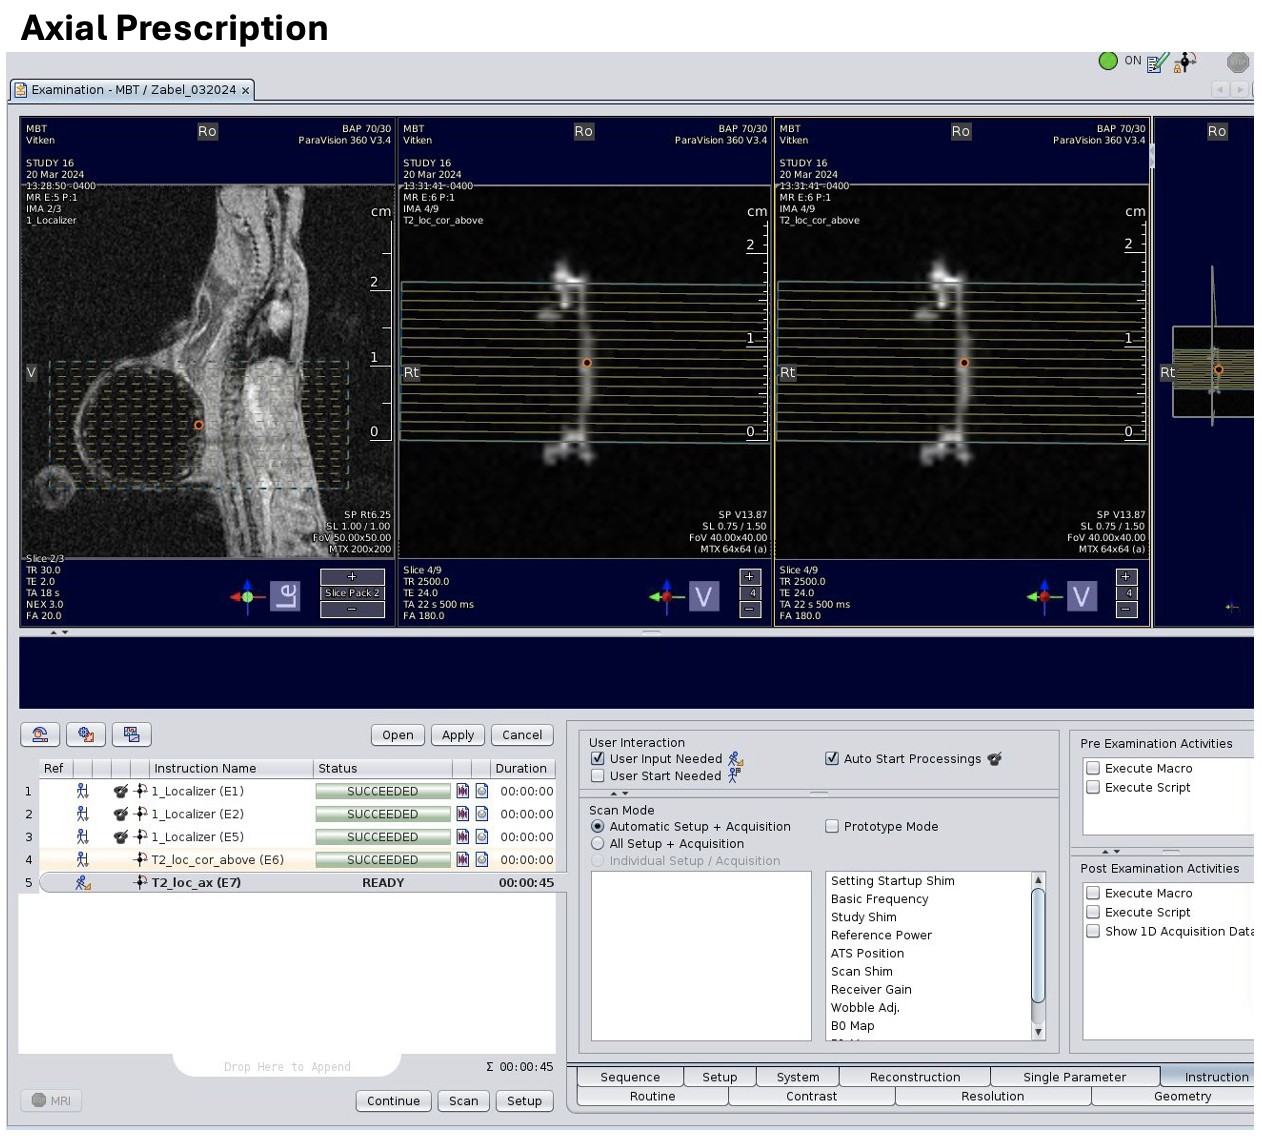Click document icon in 1_Localizer (E1) row
The width and height of the screenshot is (1262, 1140).
(x=482, y=791)
